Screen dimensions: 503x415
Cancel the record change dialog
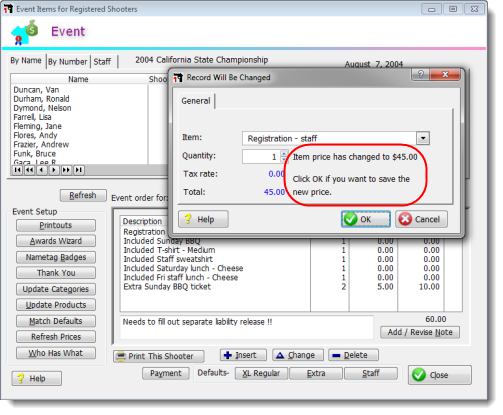421,219
